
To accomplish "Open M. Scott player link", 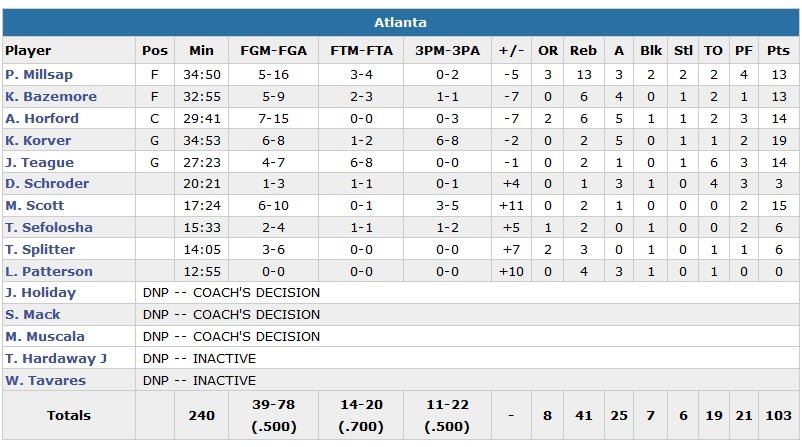I will tap(35, 206).
